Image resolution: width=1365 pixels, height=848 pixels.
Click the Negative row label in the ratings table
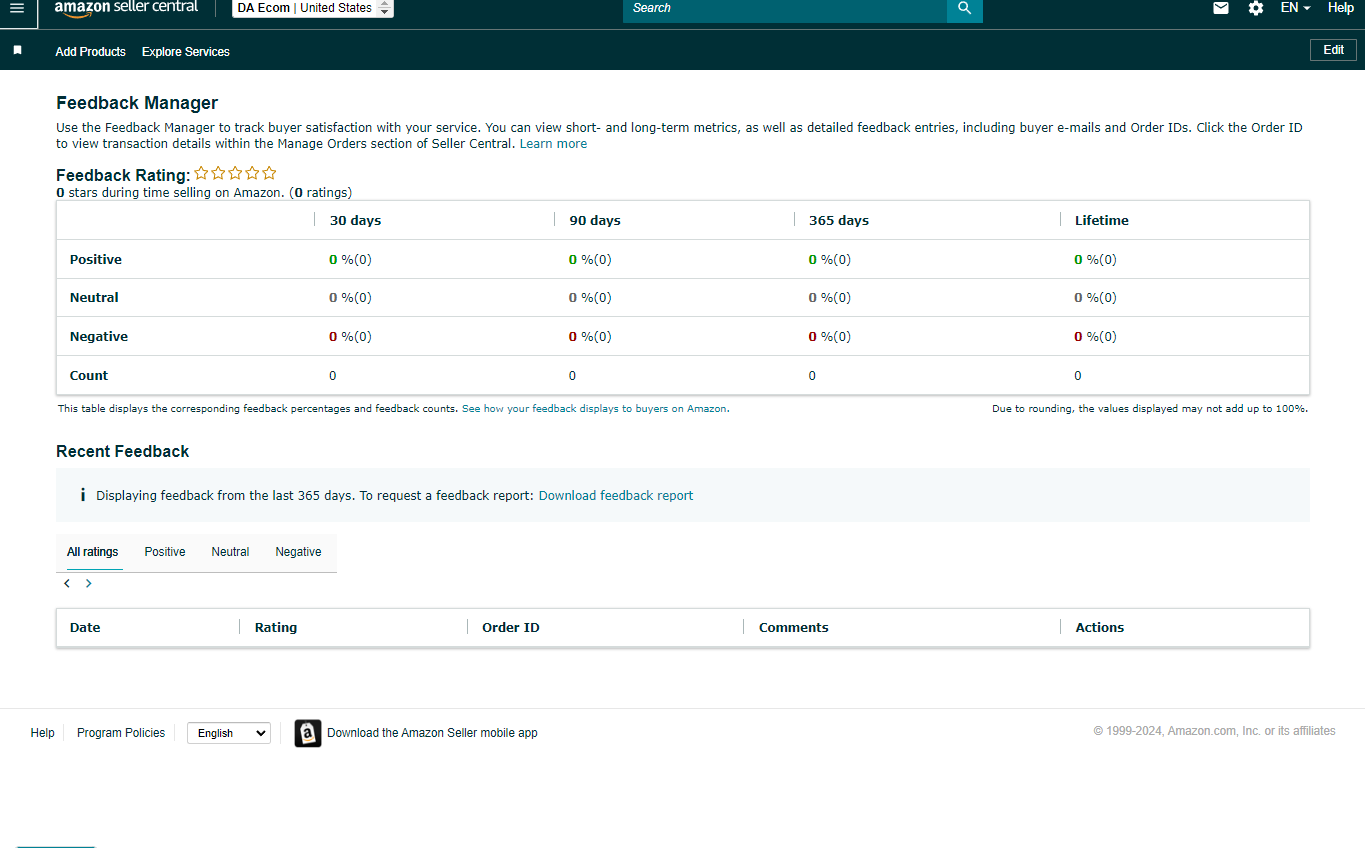coord(99,337)
